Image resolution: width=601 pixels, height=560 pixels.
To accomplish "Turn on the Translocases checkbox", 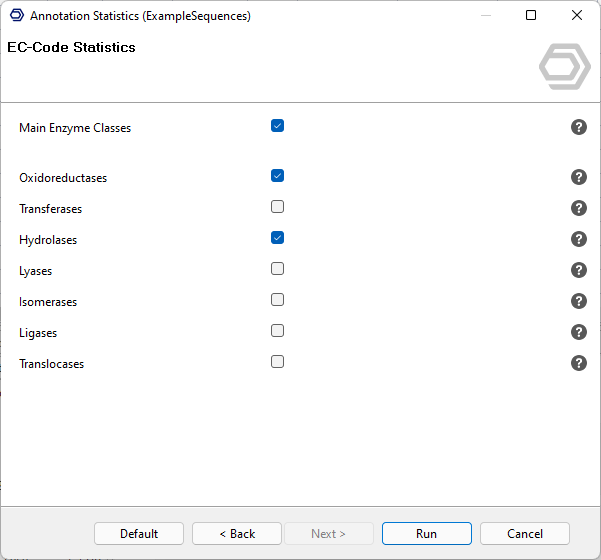I will pos(278,362).
